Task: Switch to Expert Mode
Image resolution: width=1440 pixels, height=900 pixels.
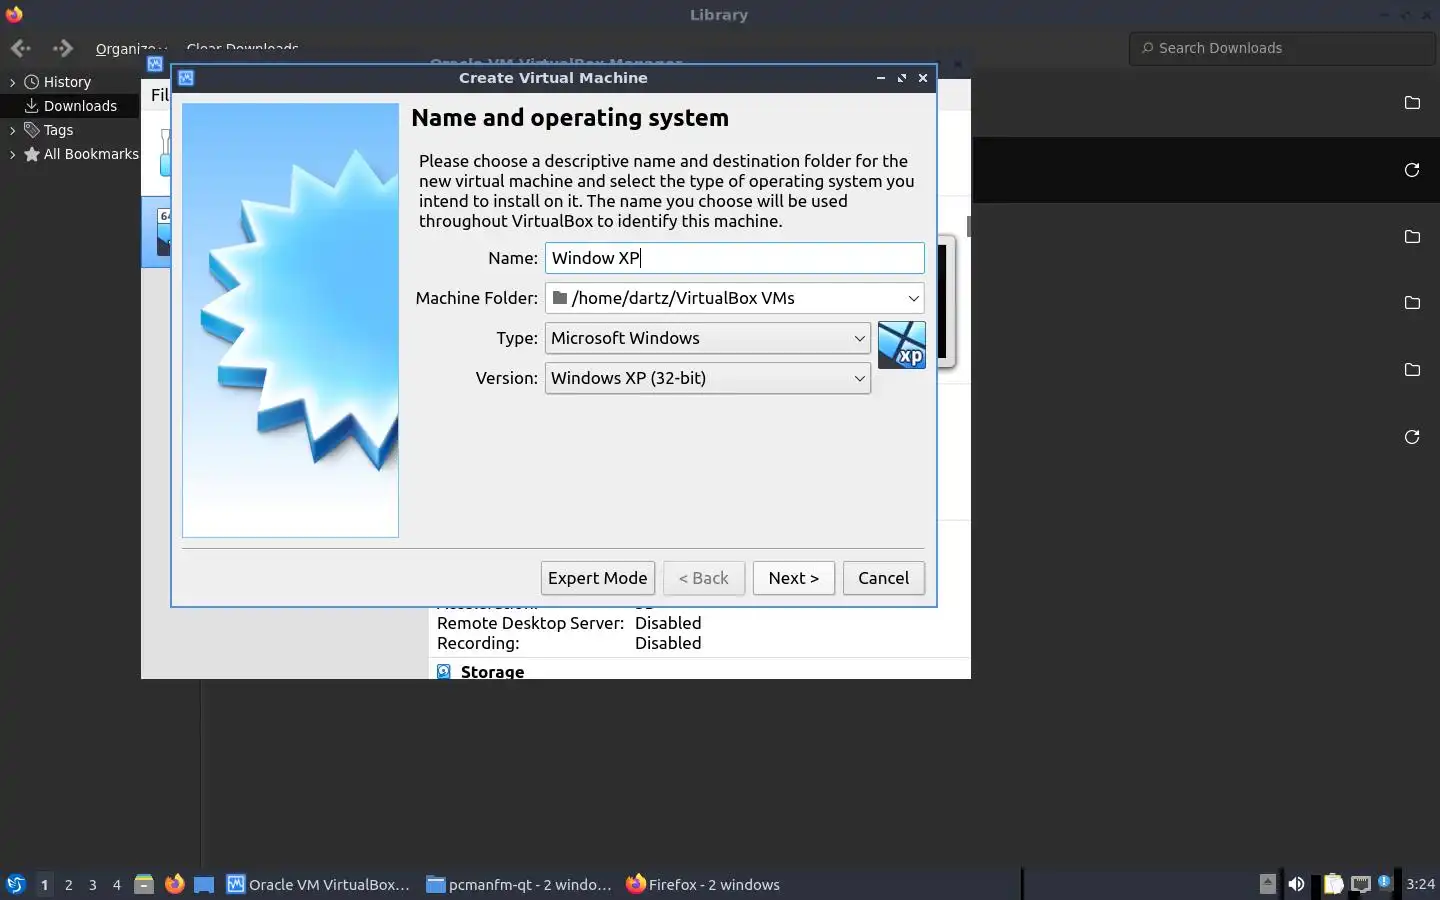Action: [598, 578]
